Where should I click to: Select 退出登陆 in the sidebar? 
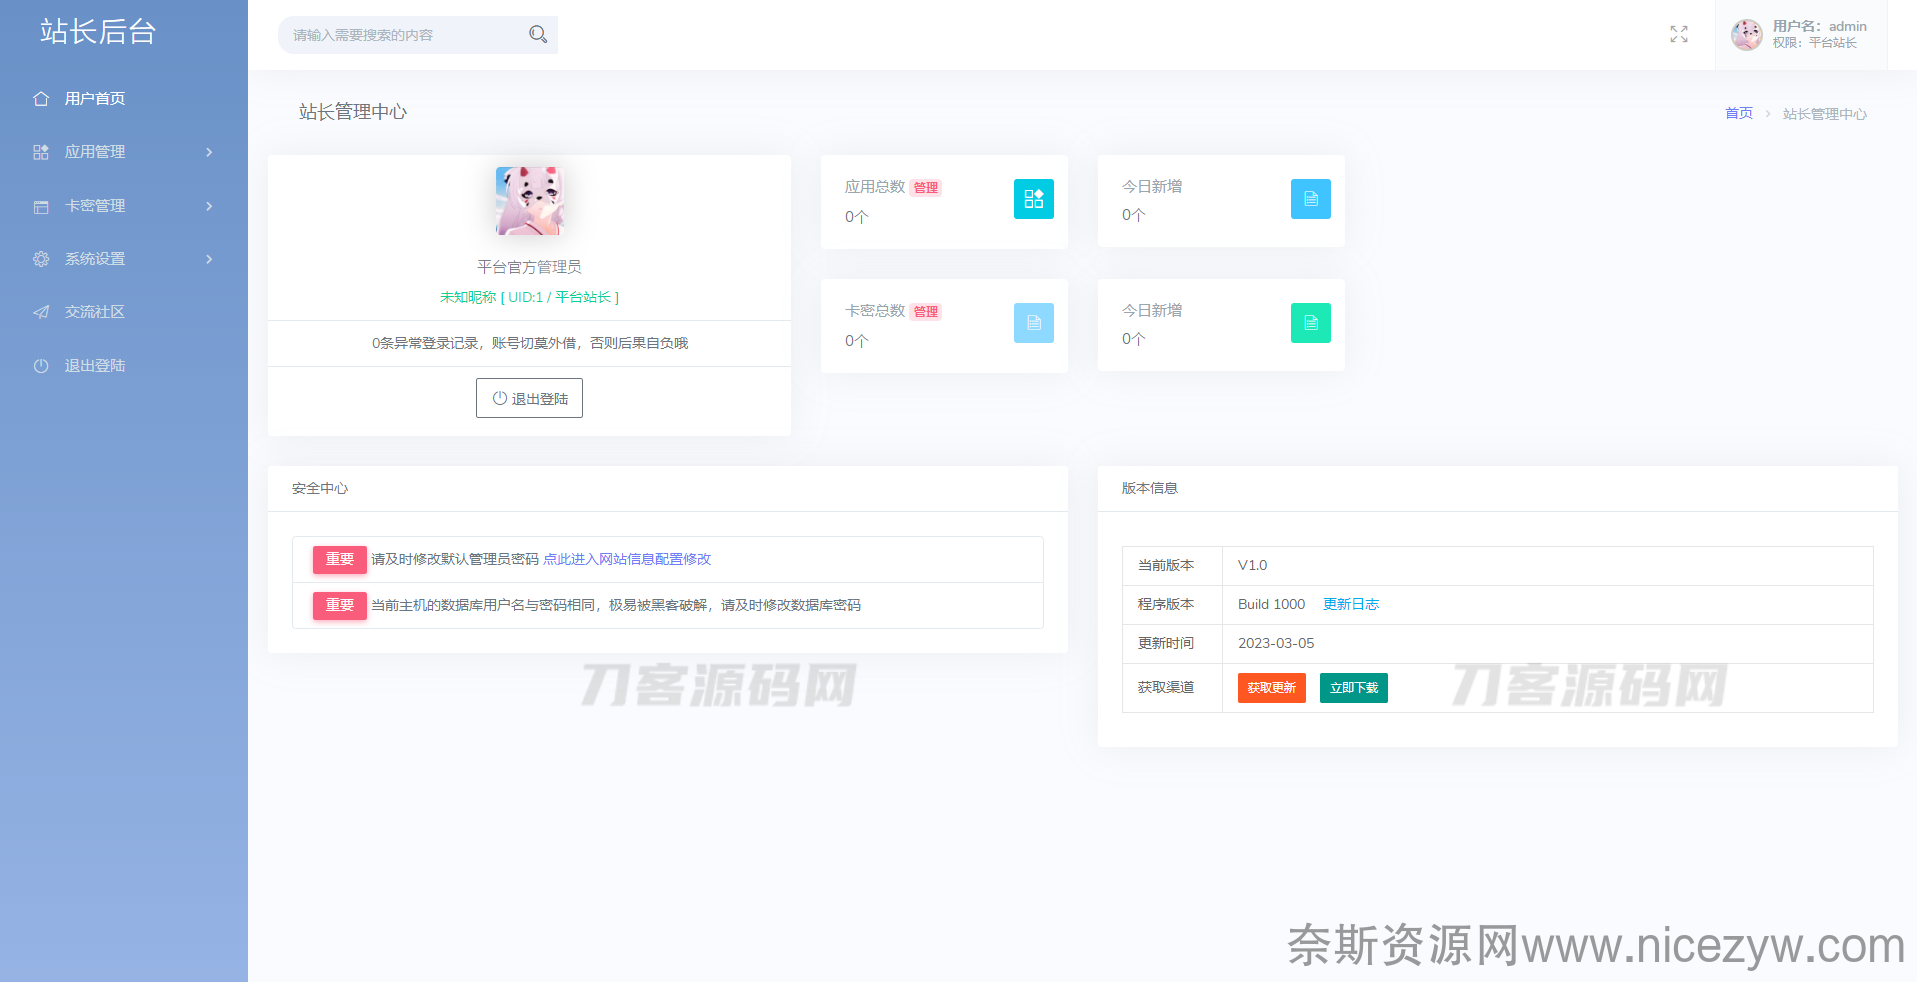click(94, 366)
